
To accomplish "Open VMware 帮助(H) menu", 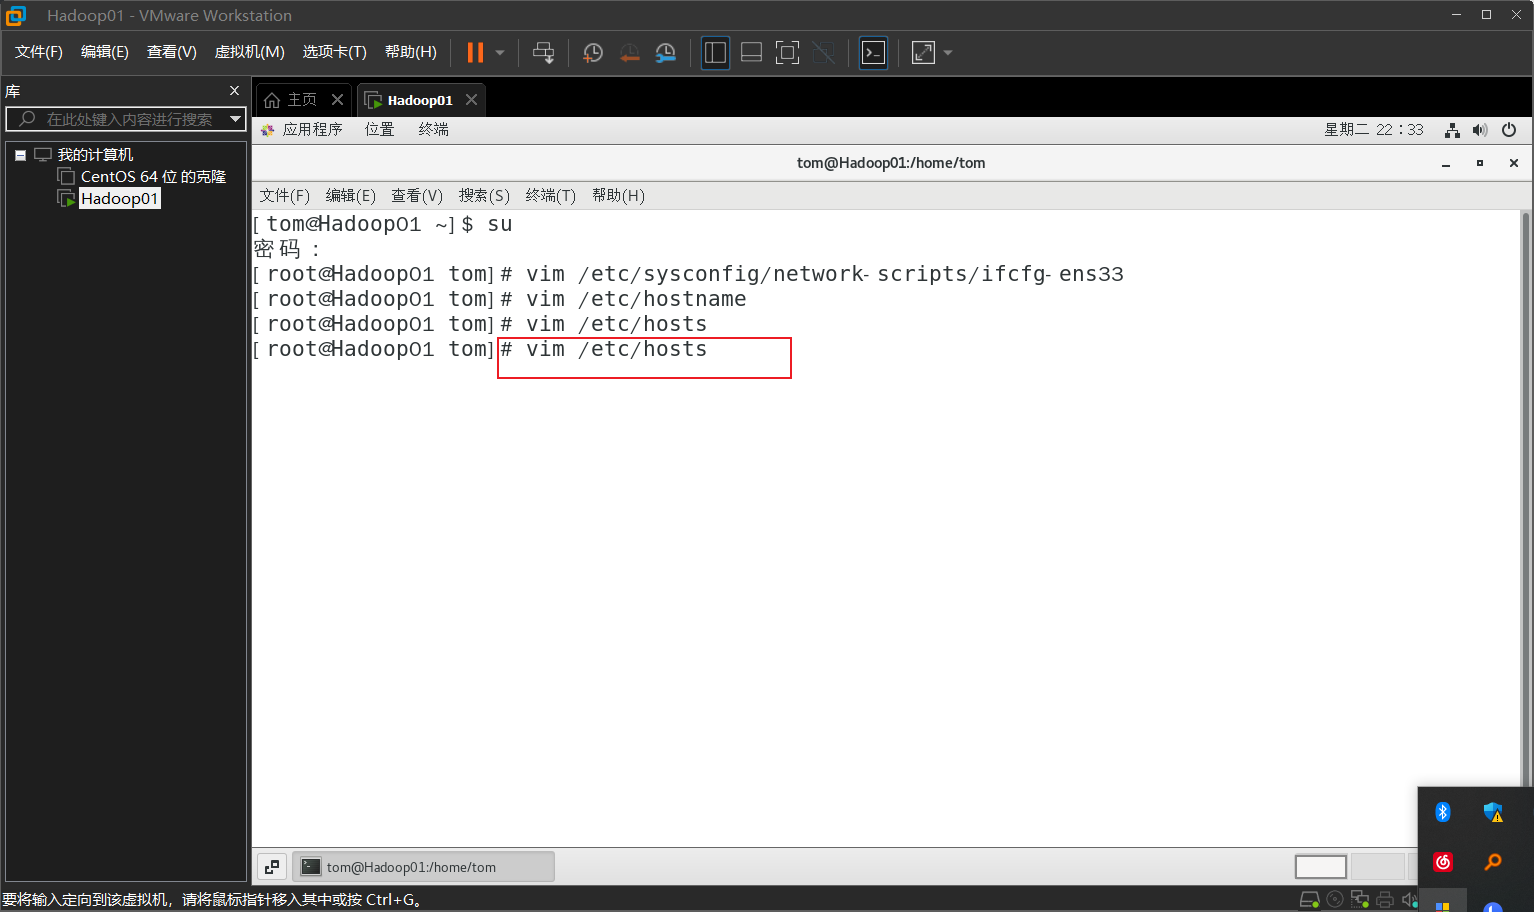I will pyautogui.click(x=411, y=52).
